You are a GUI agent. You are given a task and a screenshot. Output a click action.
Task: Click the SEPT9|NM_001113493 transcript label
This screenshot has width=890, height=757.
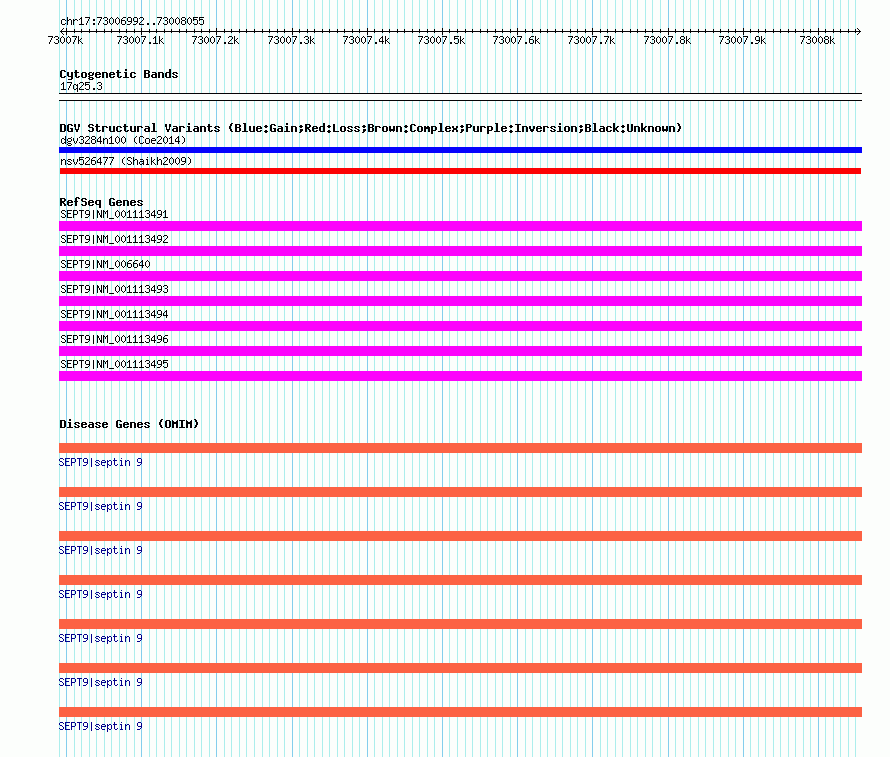click(x=114, y=289)
